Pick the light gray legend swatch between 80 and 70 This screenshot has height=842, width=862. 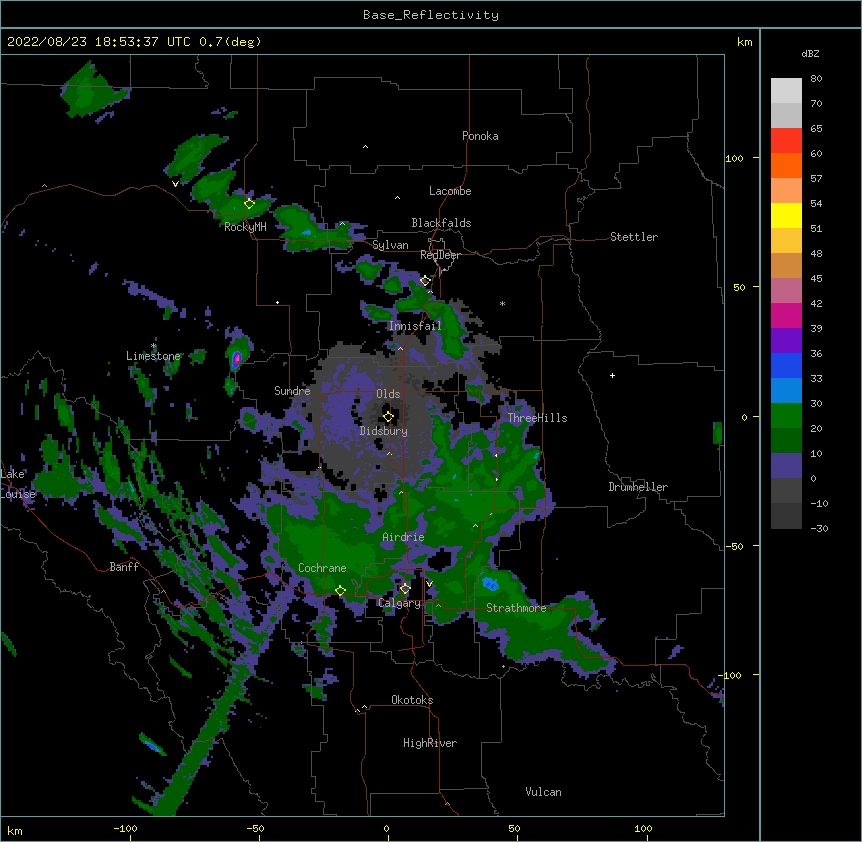[786, 91]
